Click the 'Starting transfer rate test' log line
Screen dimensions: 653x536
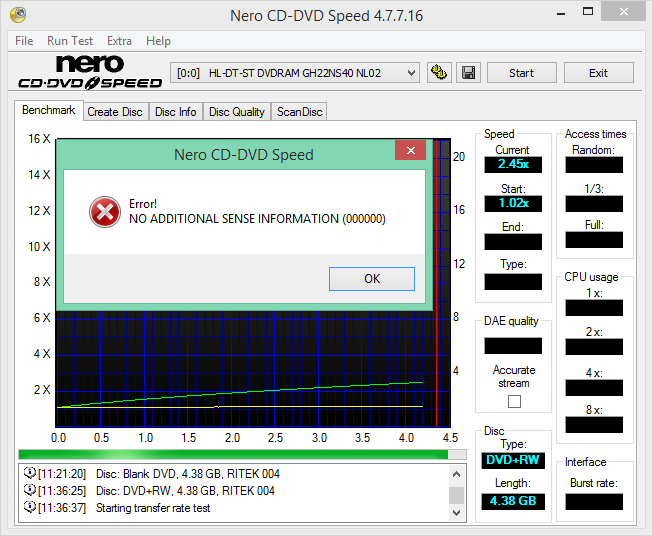(153, 508)
